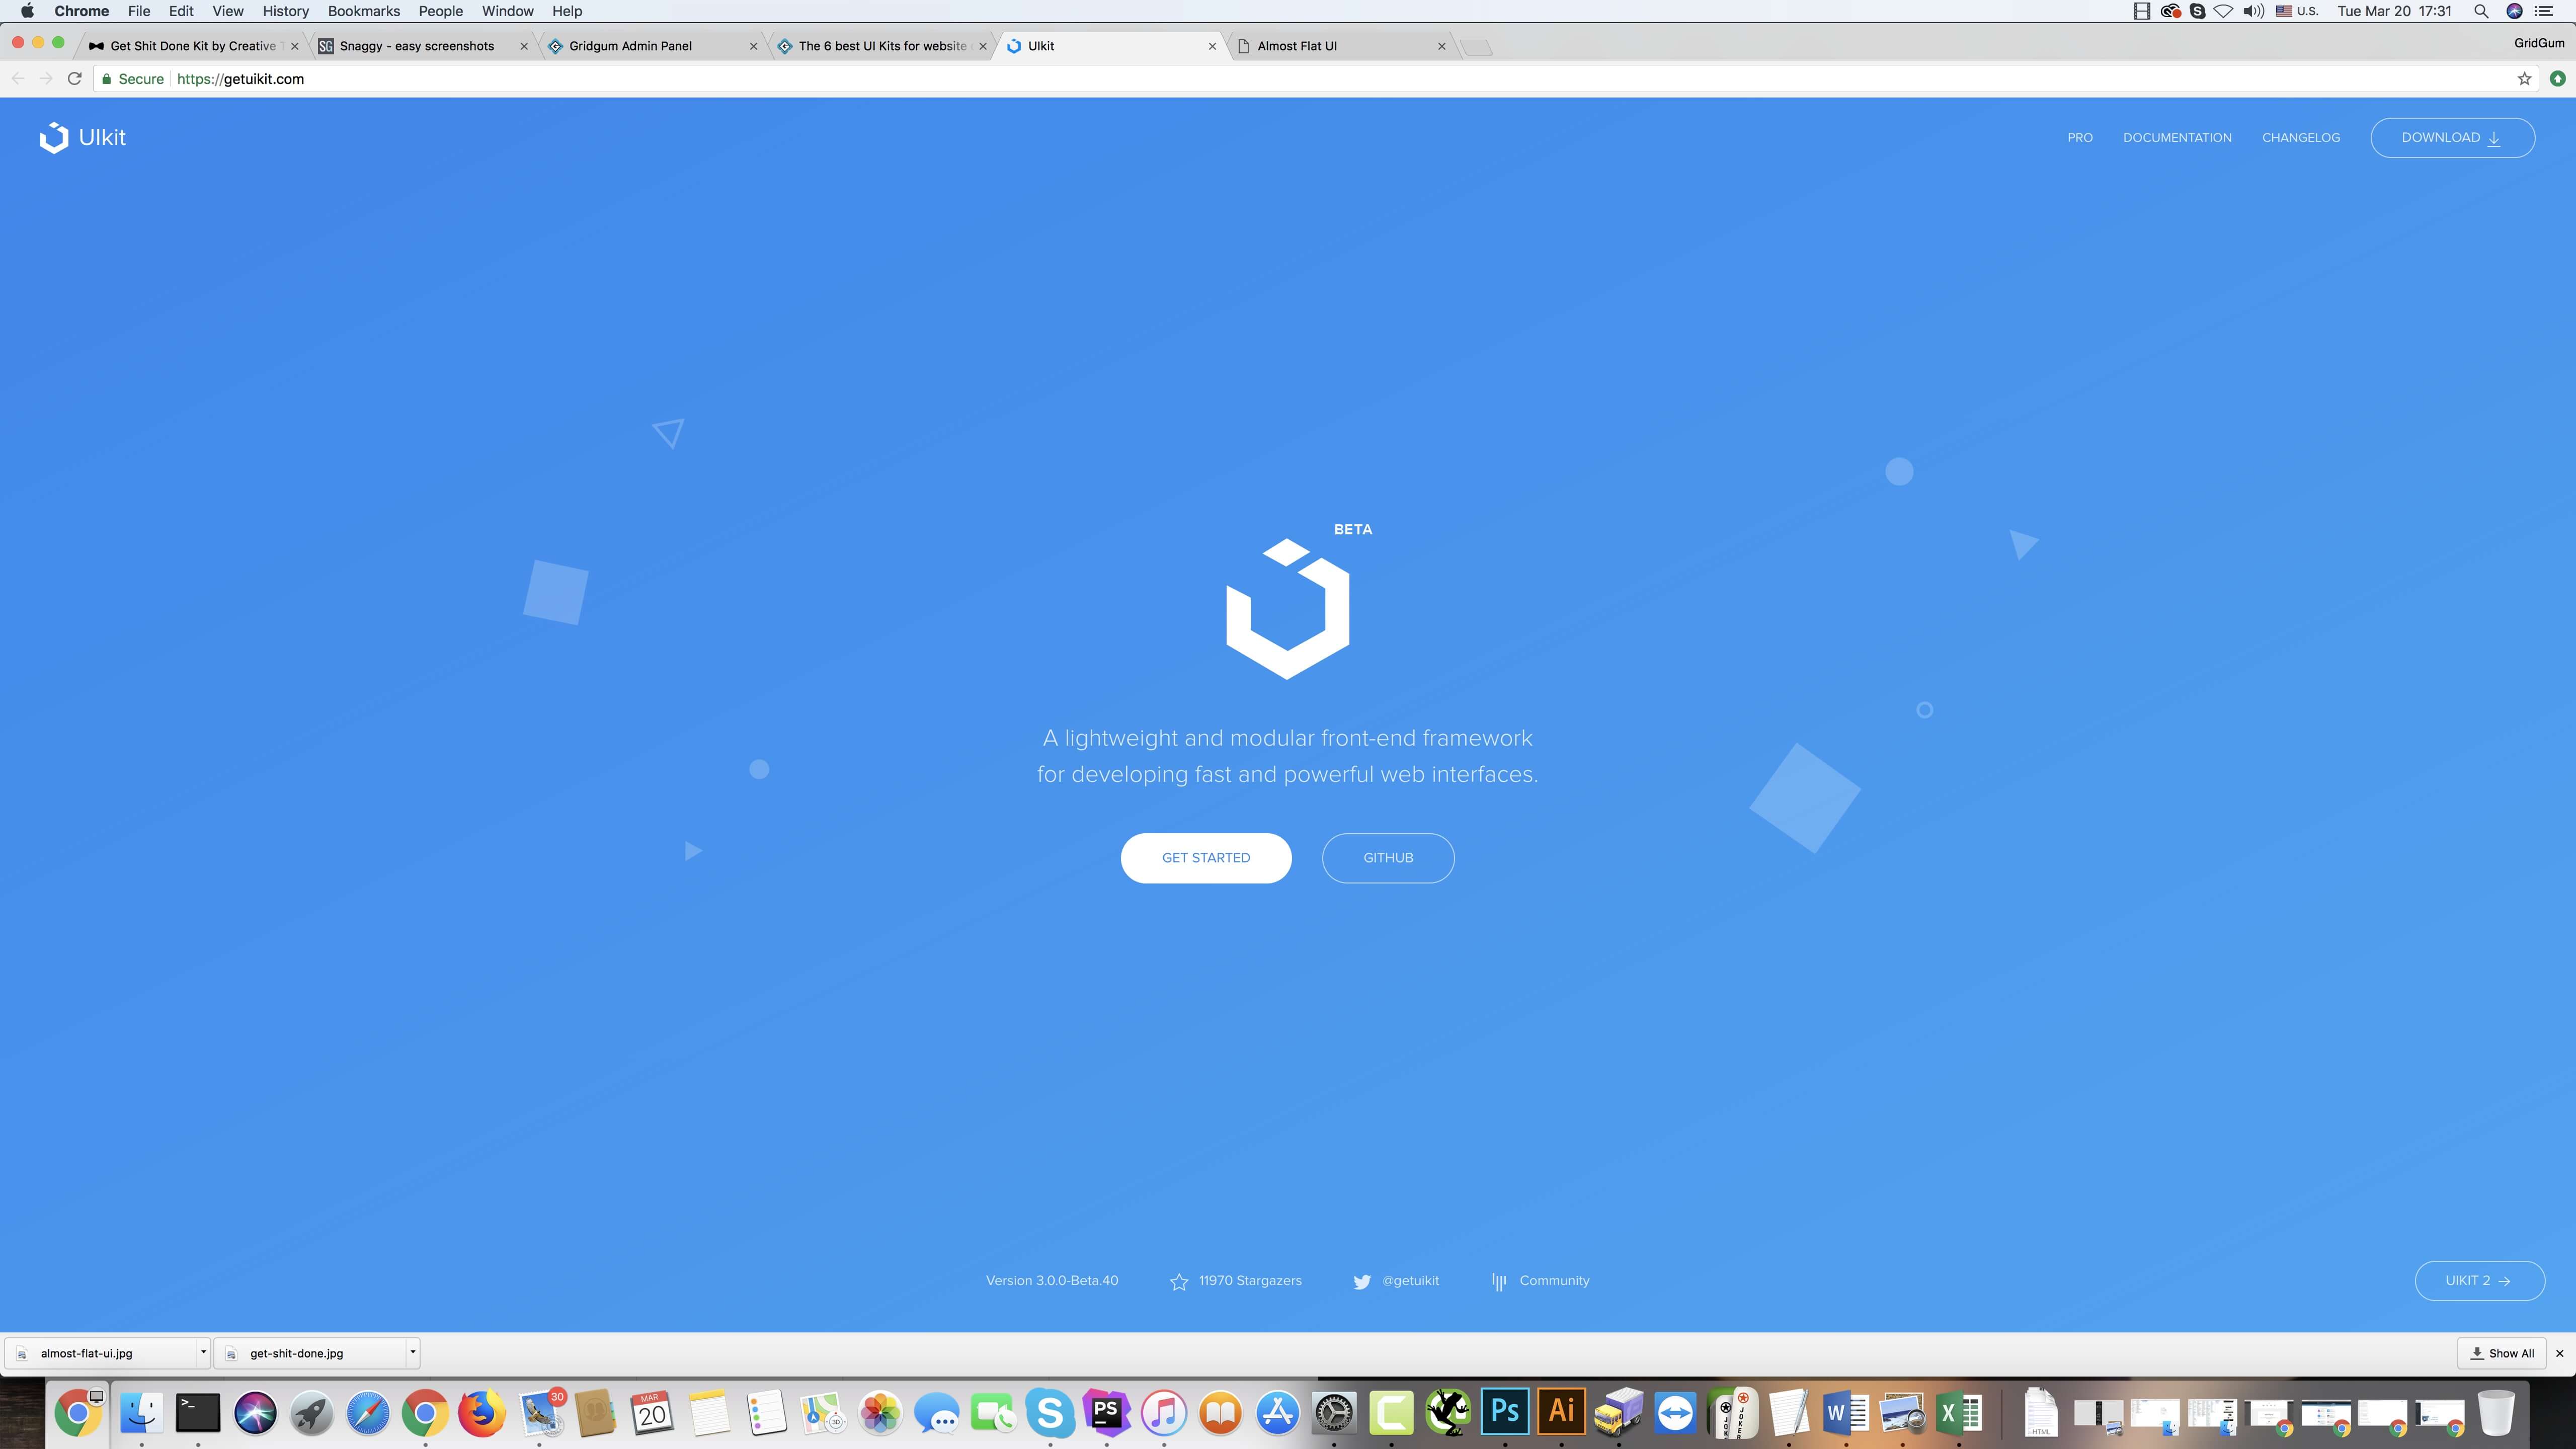Launch Illustrator from the dock
Screen dimensions: 2576x1449
(x=1562, y=1413)
